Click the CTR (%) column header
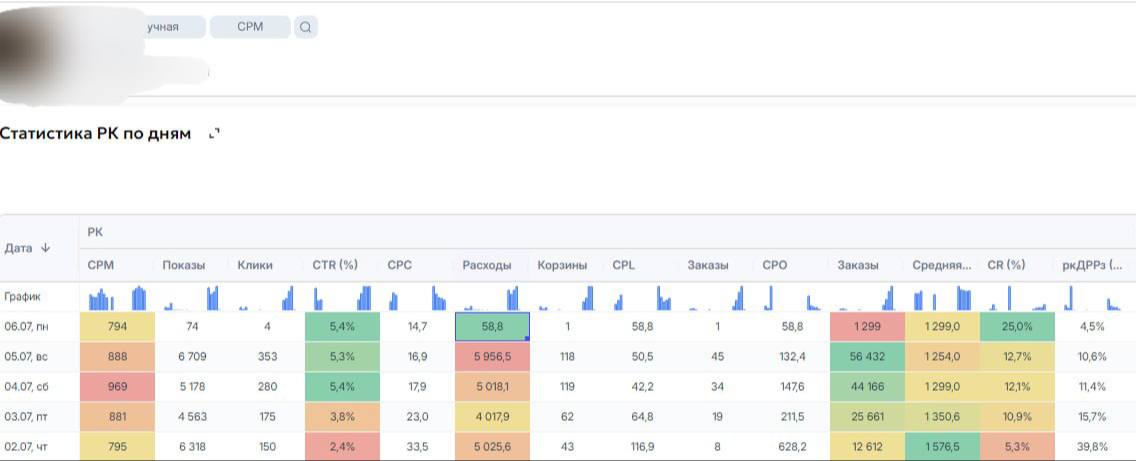This screenshot has height=461, width=1136. (335, 265)
